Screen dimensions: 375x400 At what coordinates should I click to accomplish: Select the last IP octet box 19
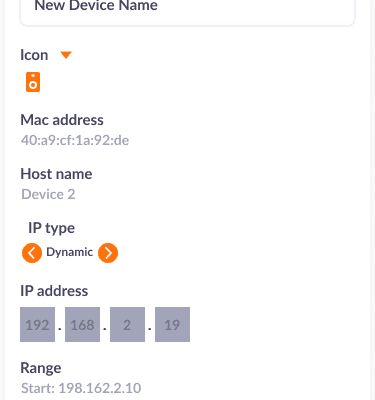[x=172, y=325]
